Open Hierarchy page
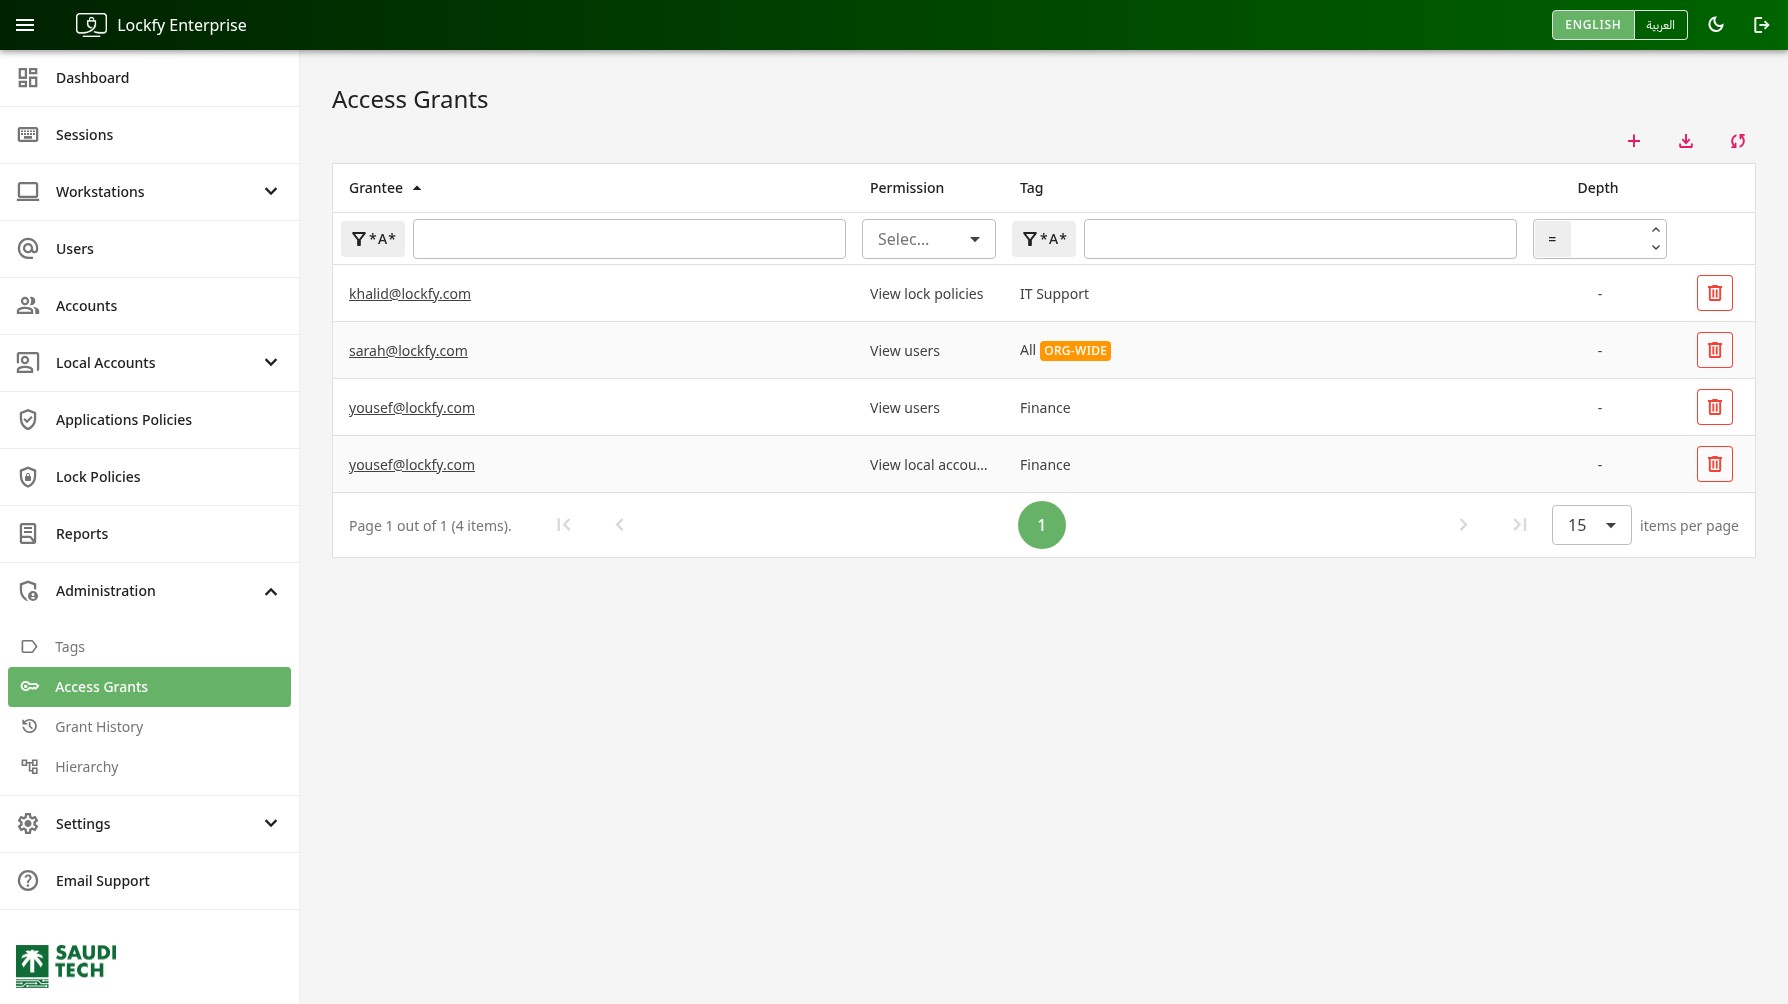Viewport: 1788px width, 1004px height. point(150,767)
